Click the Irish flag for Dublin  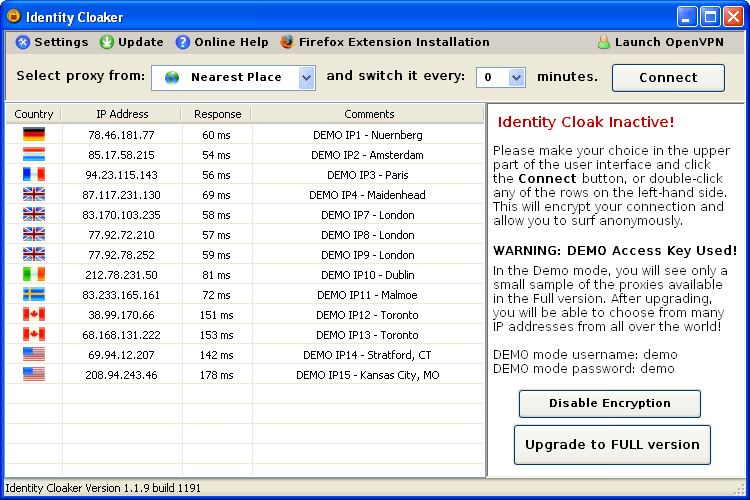34,275
